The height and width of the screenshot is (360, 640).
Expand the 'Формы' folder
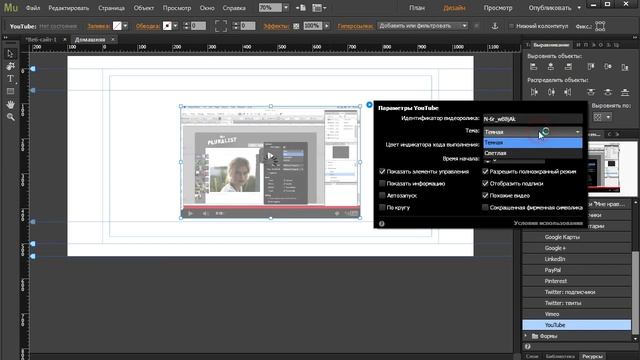(x=526, y=336)
